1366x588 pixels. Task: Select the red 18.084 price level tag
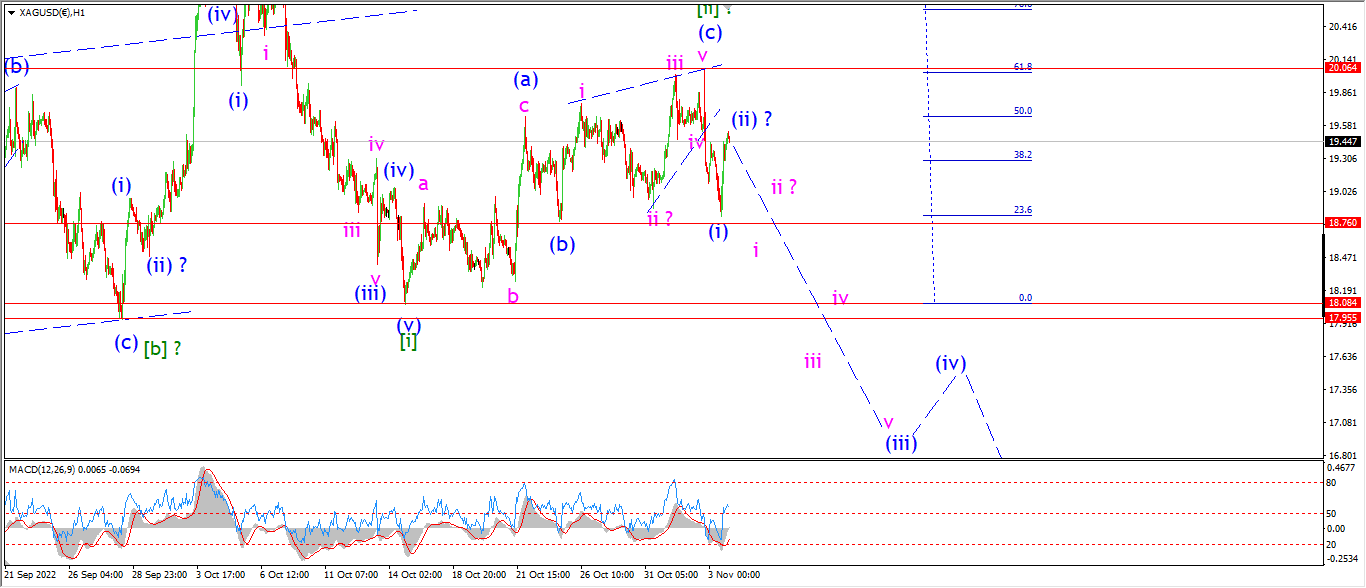coord(1343,303)
